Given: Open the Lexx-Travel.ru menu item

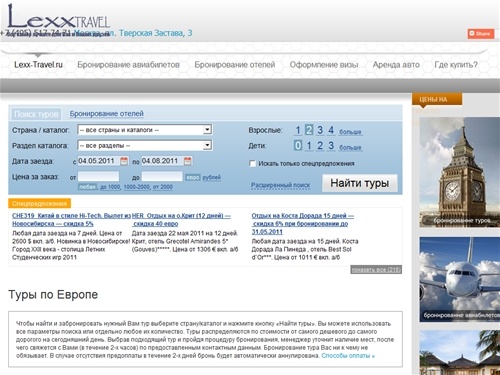Looking at the screenshot, I should pos(38,65).
